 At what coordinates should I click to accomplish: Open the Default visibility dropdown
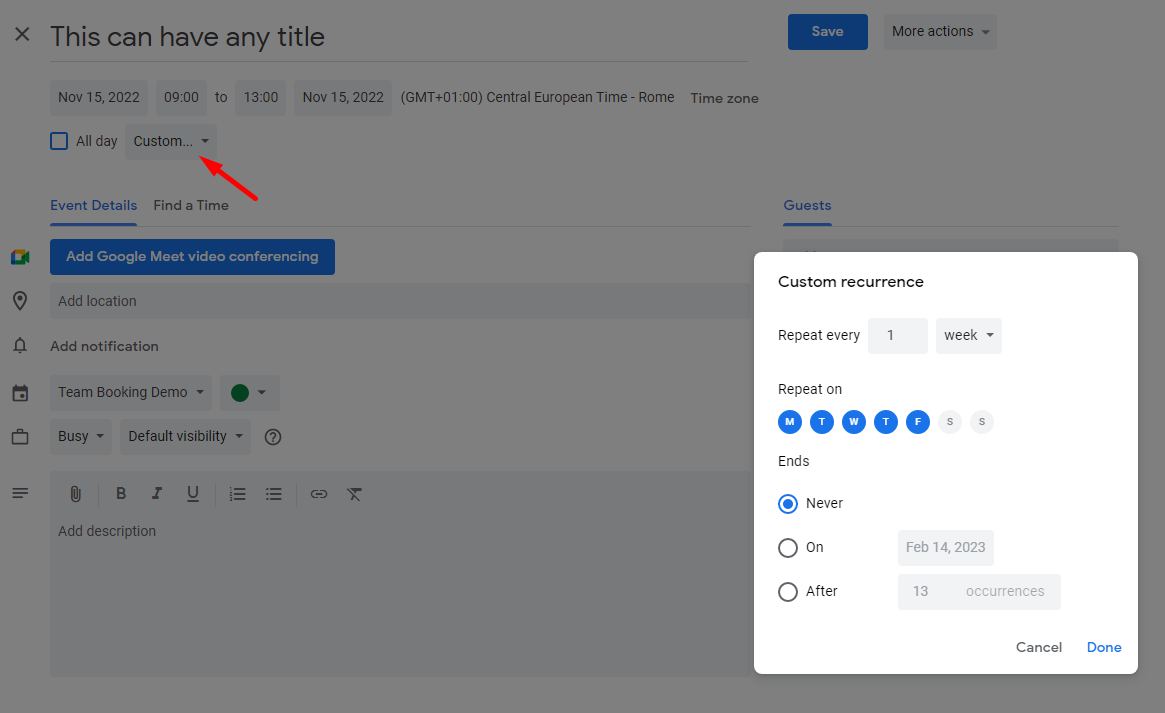pyautogui.click(x=185, y=437)
